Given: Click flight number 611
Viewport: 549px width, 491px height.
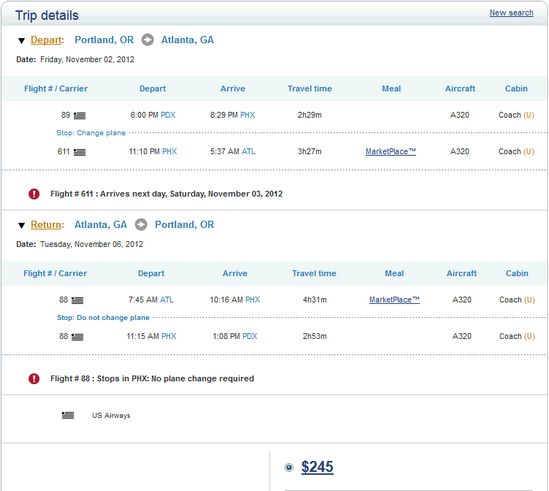Looking at the screenshot, I should (x=64, y=151).
